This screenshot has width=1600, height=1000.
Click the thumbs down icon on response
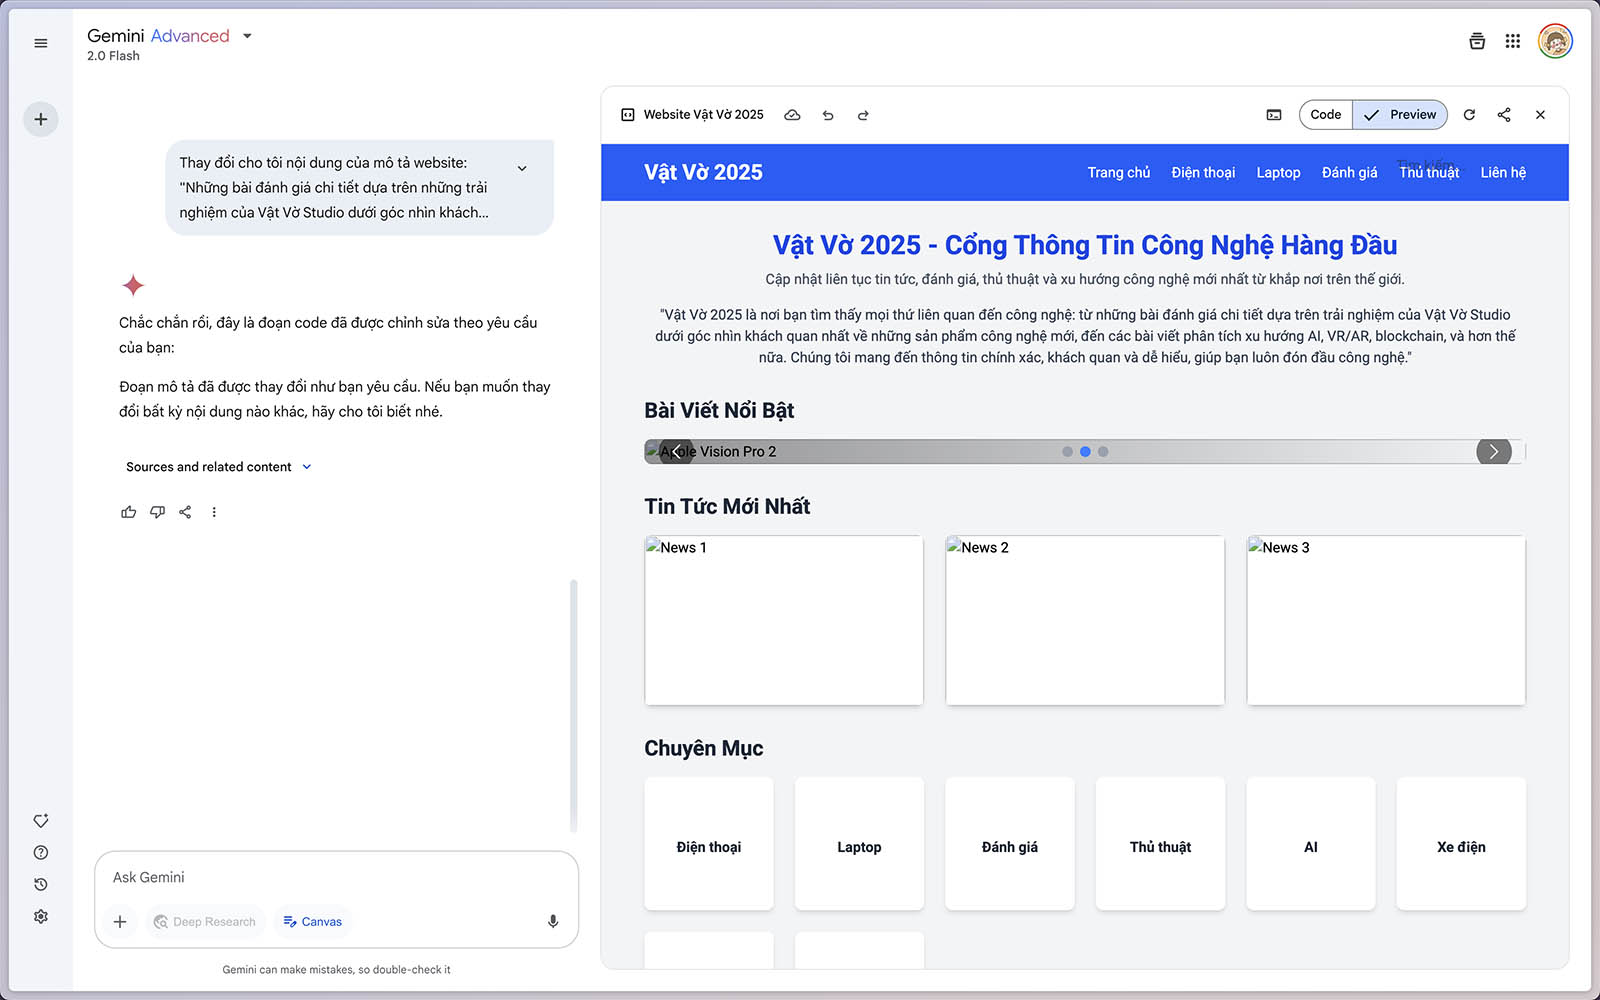(x=157, y=512)
